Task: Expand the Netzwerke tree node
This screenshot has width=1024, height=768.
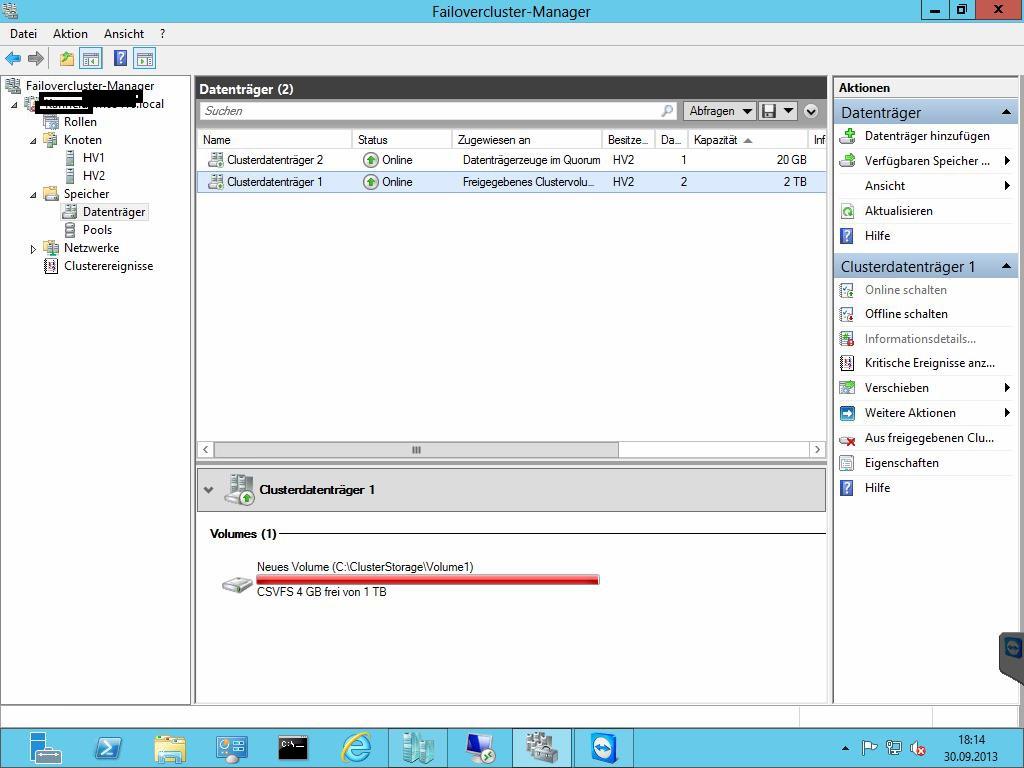Action: coord(33,249)
